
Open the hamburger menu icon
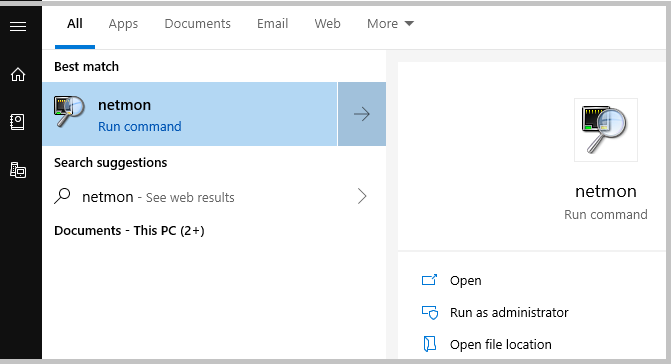click(x=18, y=27)
